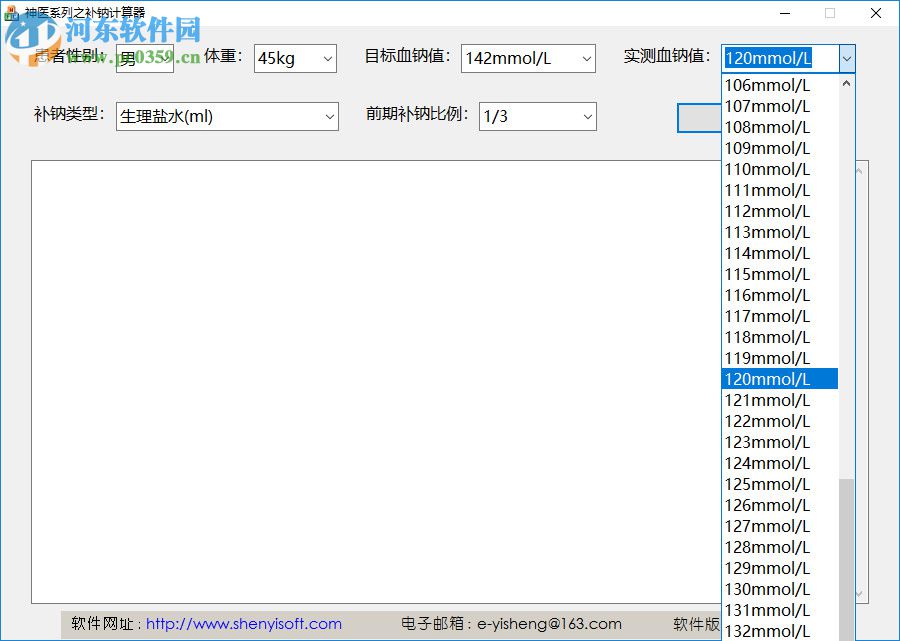Image resolution: width=900 pixels, height=641 pixels.
Task: Choose the 126mmol/L value
Action: [779, 505]
